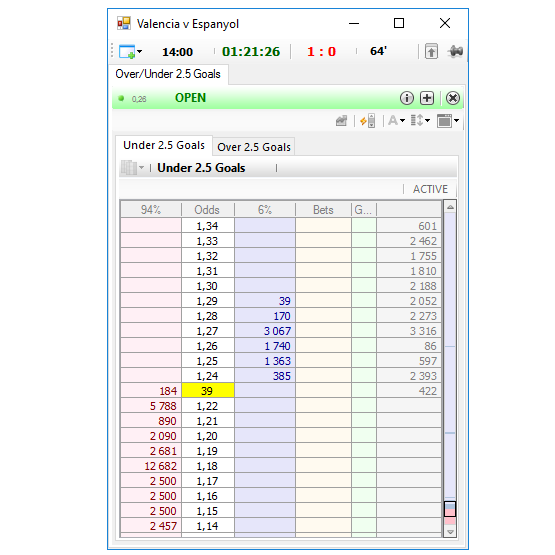Viewport: 555px width, 555px height.
Task: Click the ACTIVE label
Action: coord(430,189)
